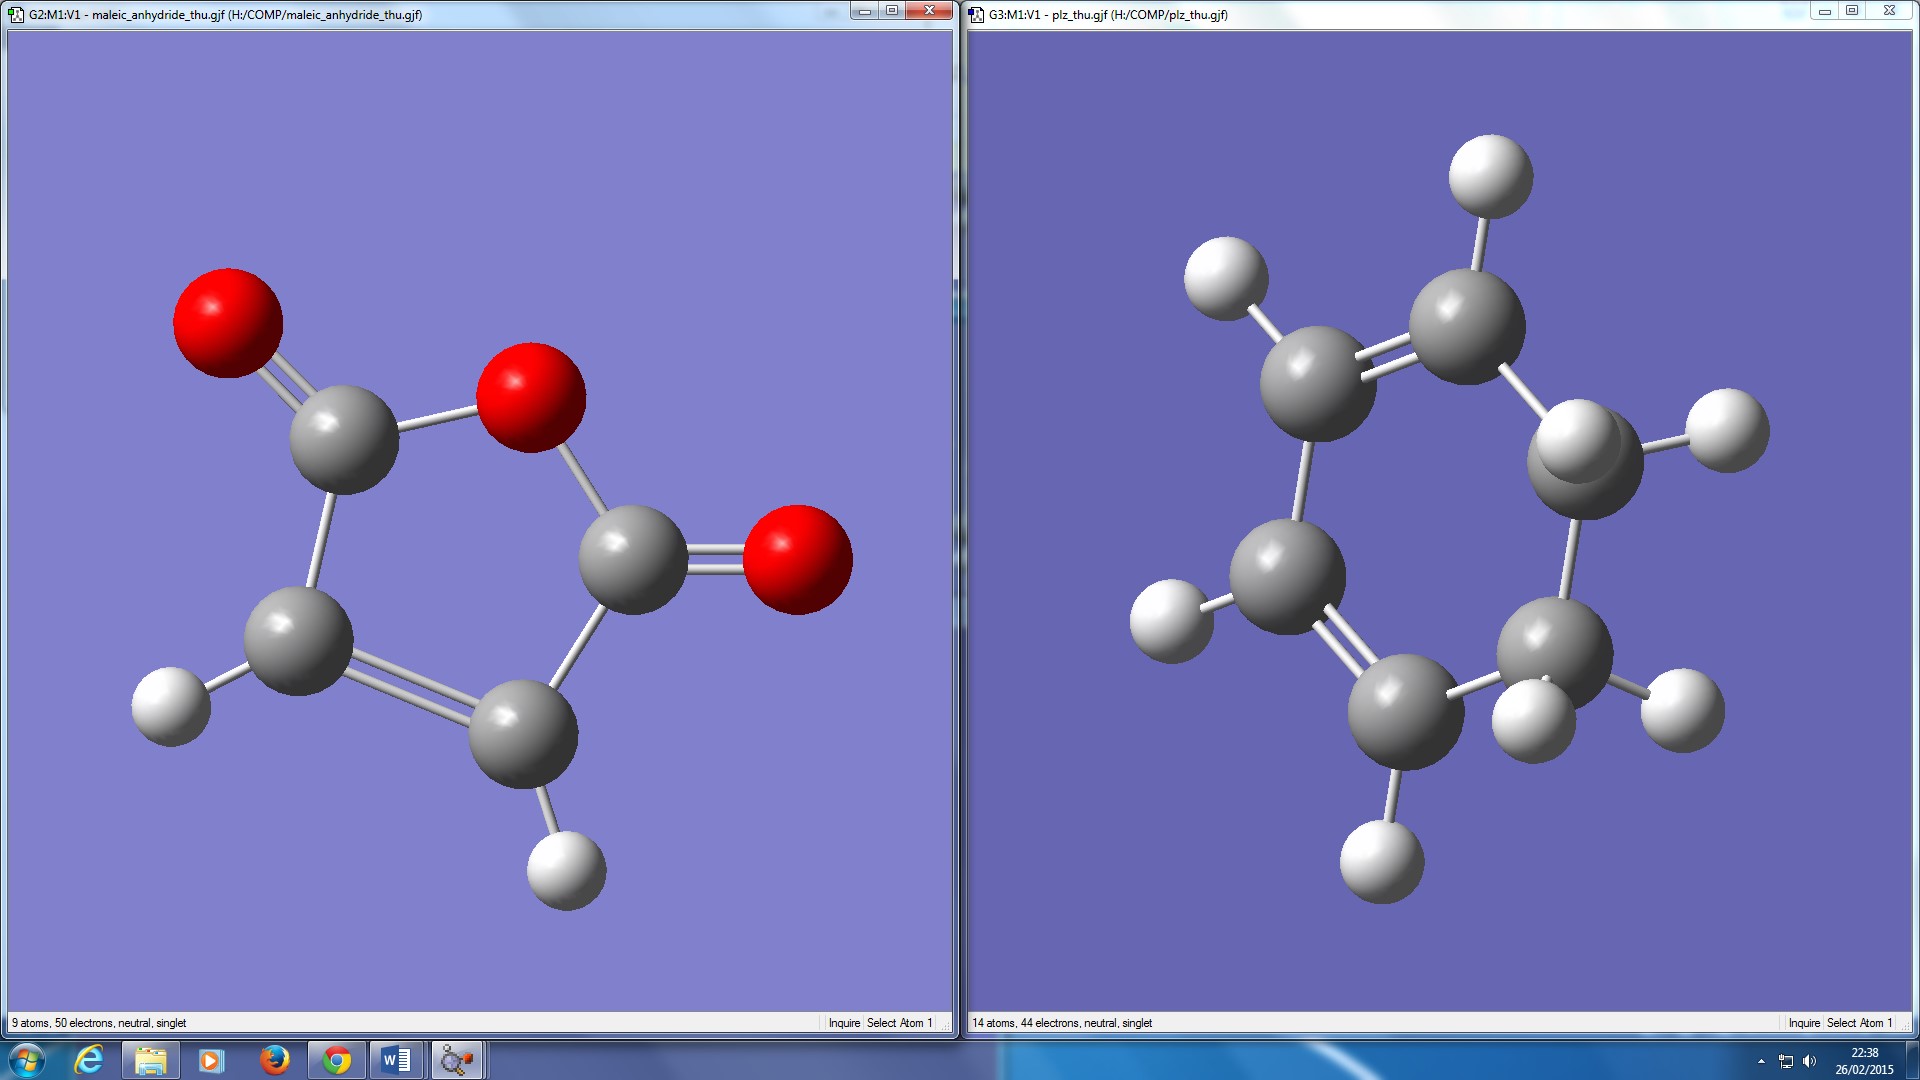Minimize the maleic_anhydride_thu.gjf window
Screen dimensions: 1920x1080
tap(865, 11)
